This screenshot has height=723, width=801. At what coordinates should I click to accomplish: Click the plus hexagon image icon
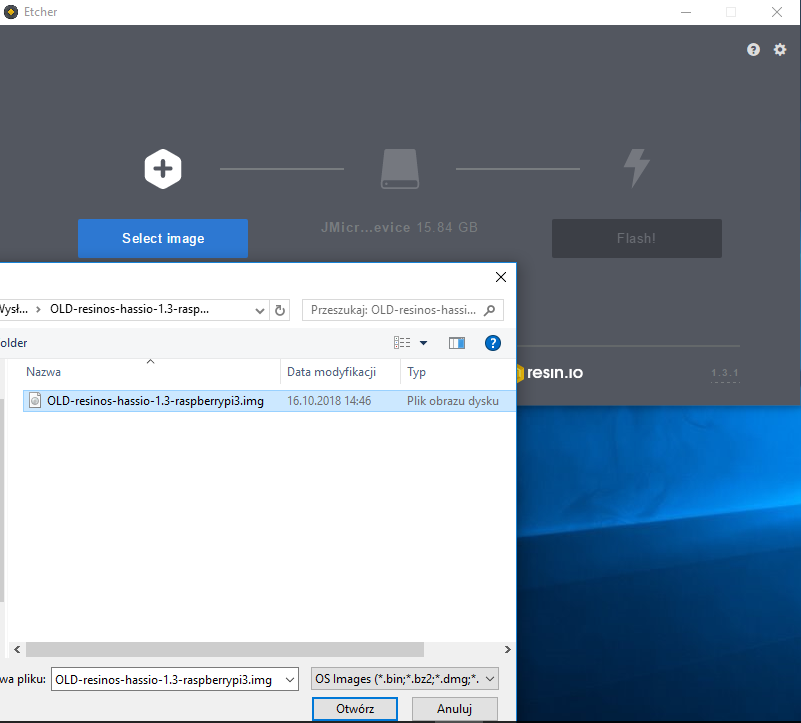[163, 169]
